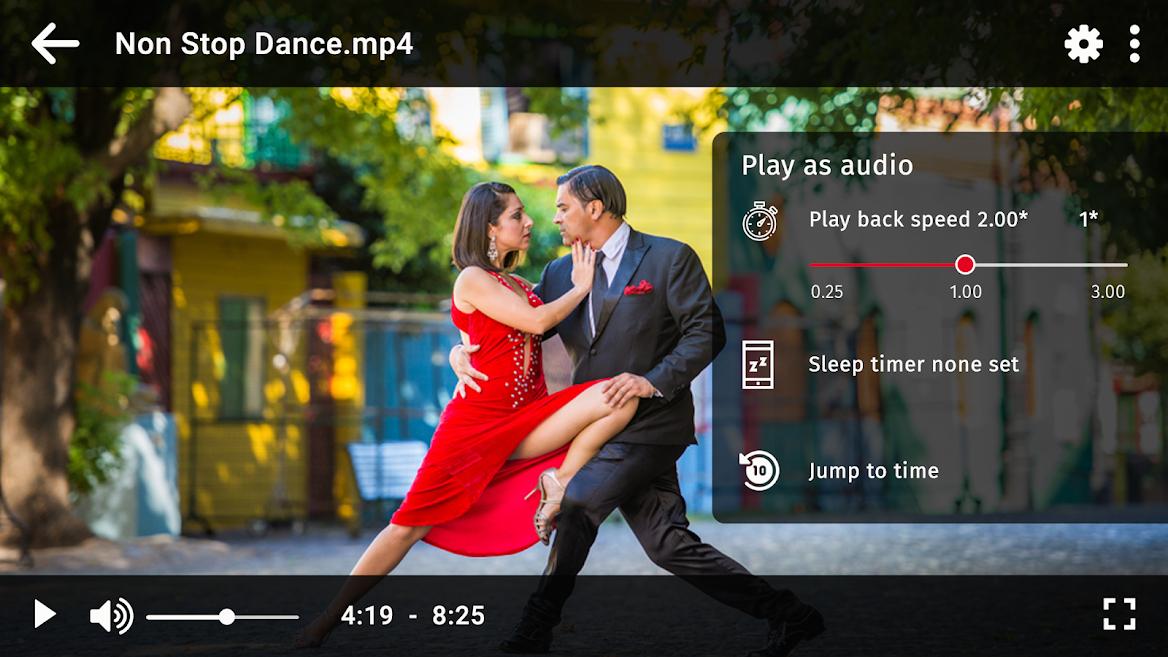Choose the Jump to time text
Viewport: 1168px width, 657px height.
[873, 471]
